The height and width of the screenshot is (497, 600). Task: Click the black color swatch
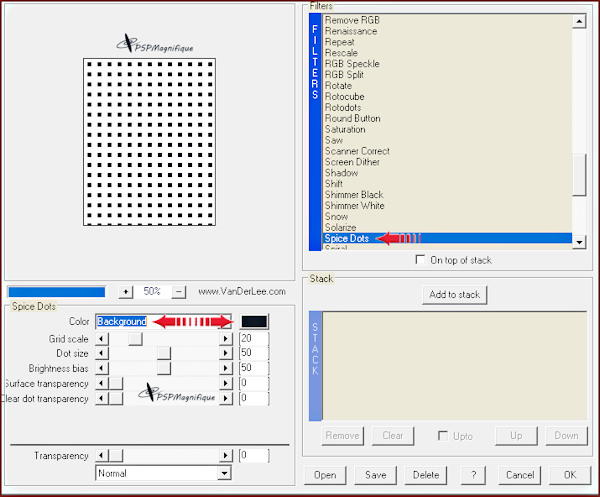[254, 322]
